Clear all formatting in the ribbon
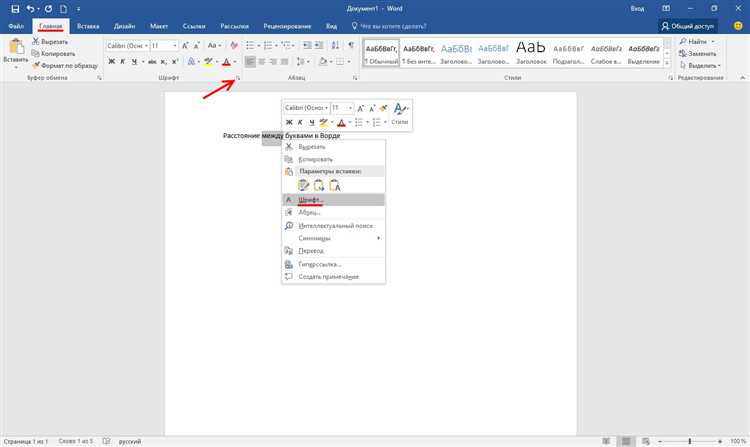The width and height of the screenshot is (750, 447). [234, 45]
